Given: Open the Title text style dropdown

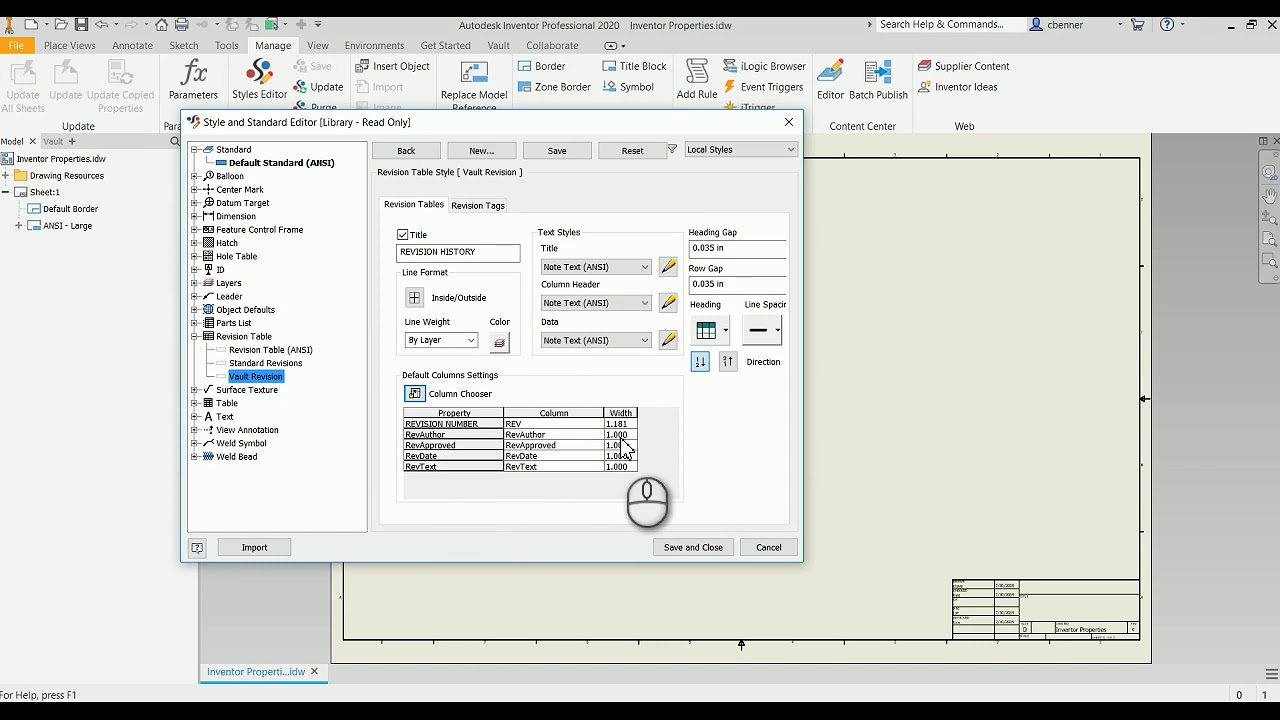Looking at the screenshot, I should (596, 267).
